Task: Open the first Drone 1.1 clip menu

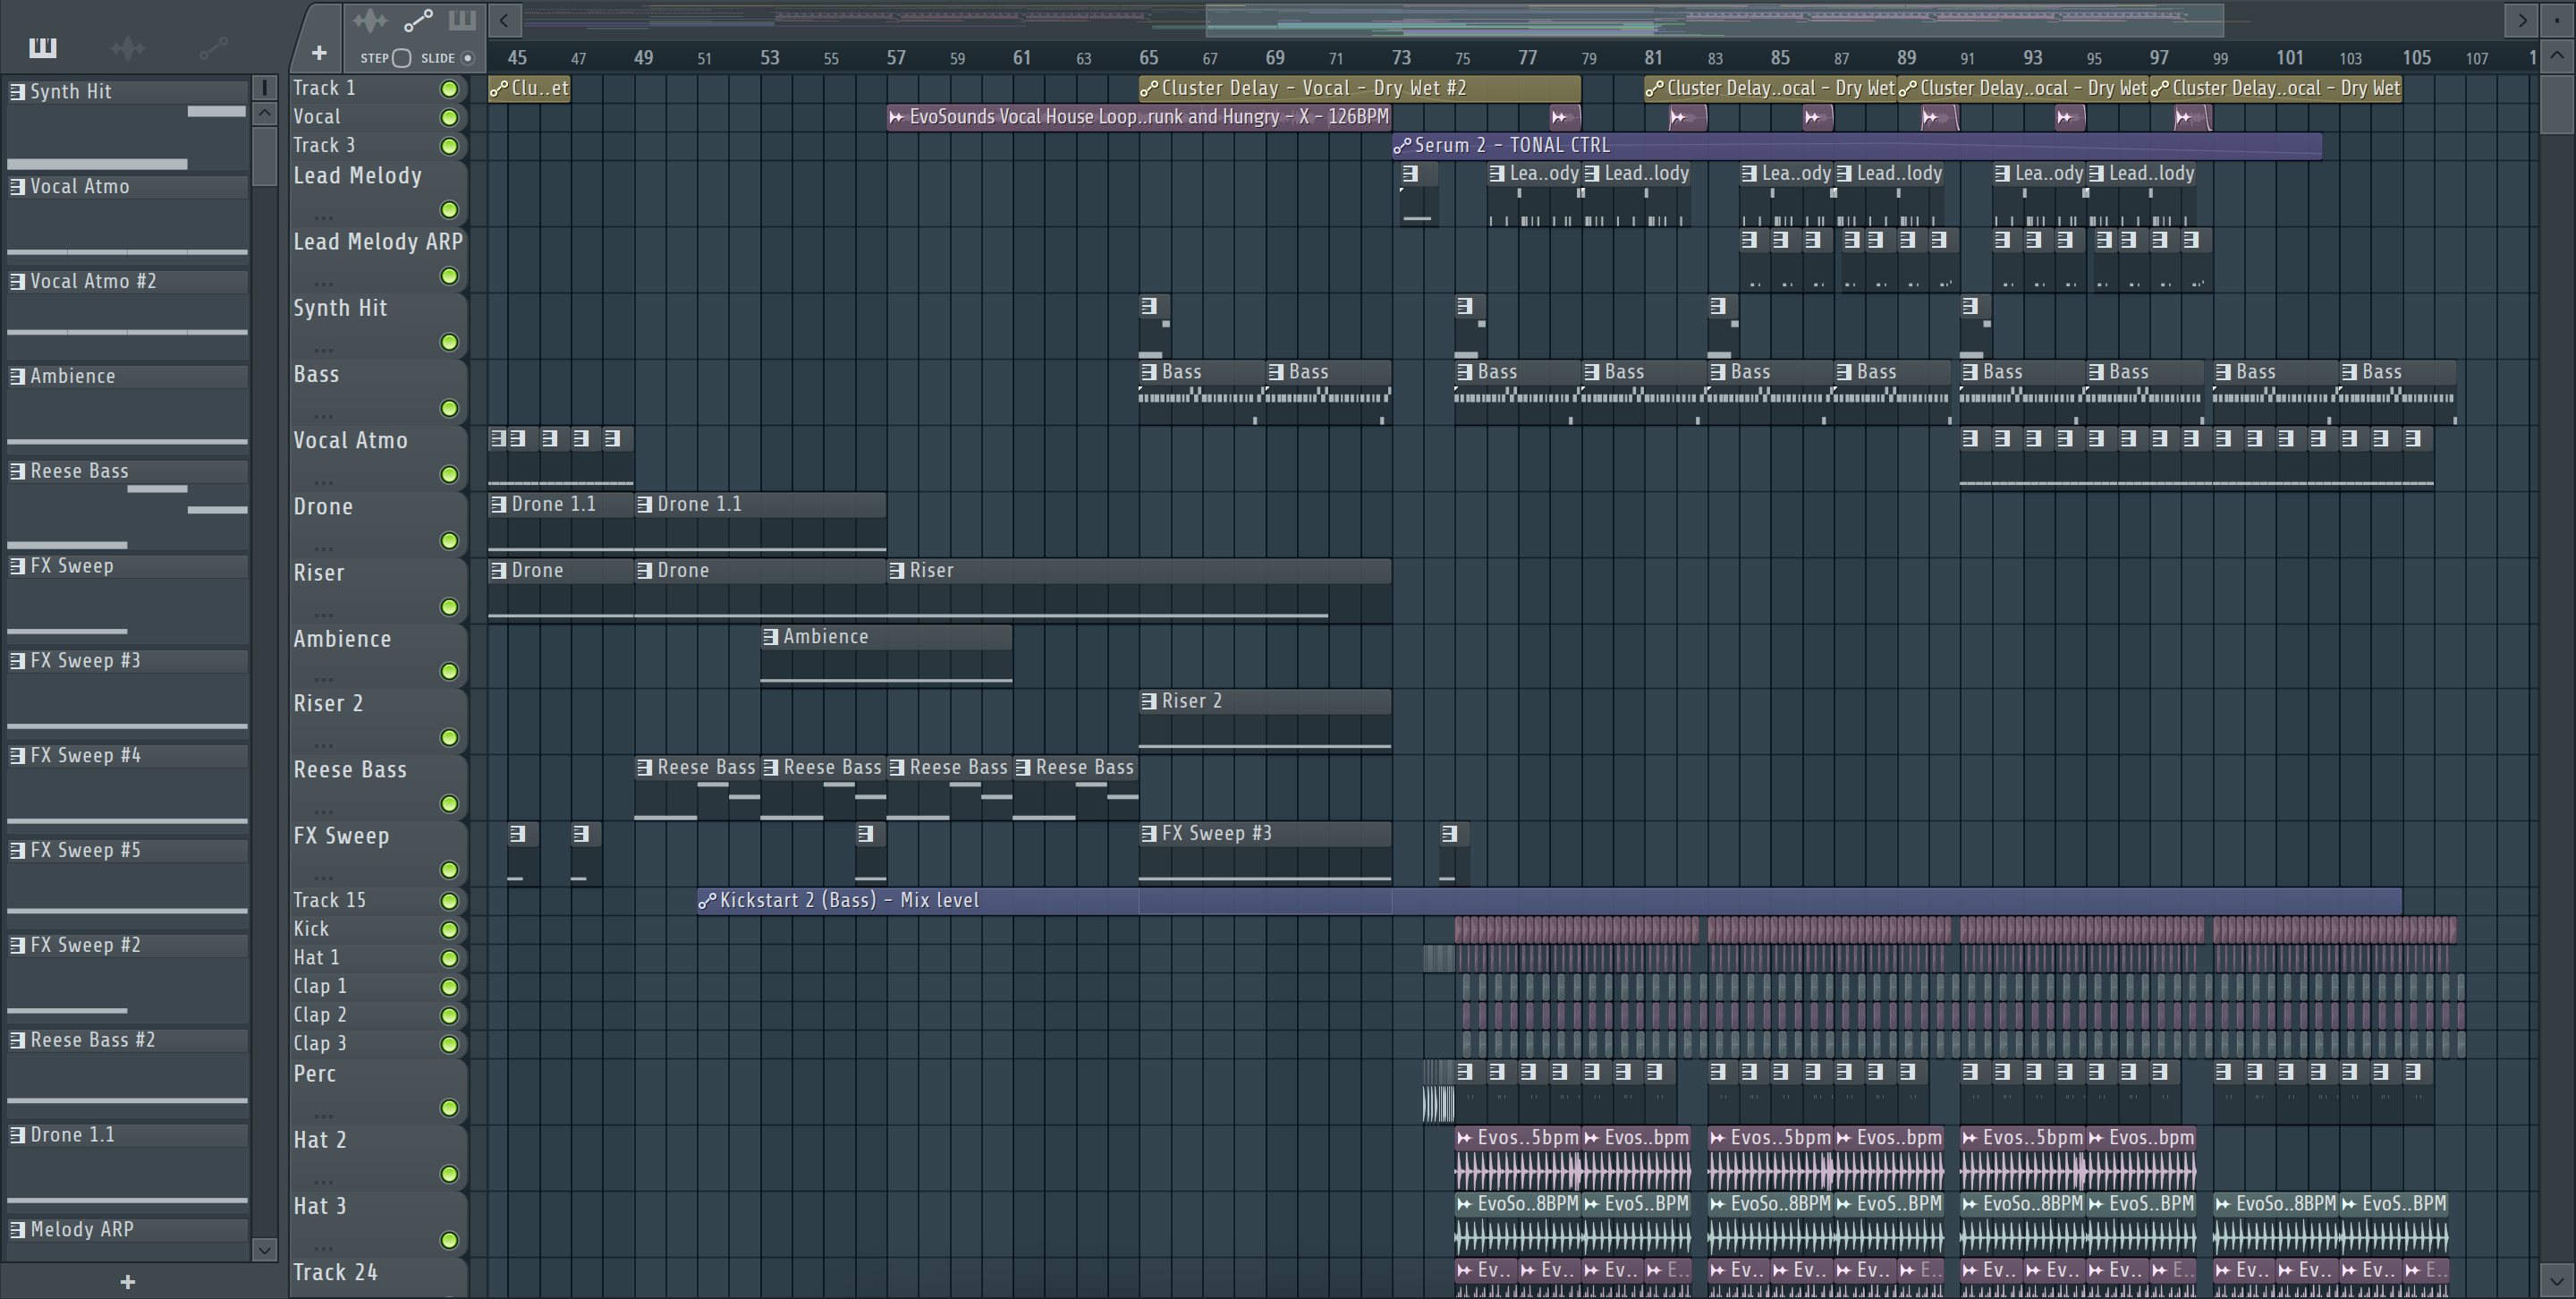Action: [498, 504]
